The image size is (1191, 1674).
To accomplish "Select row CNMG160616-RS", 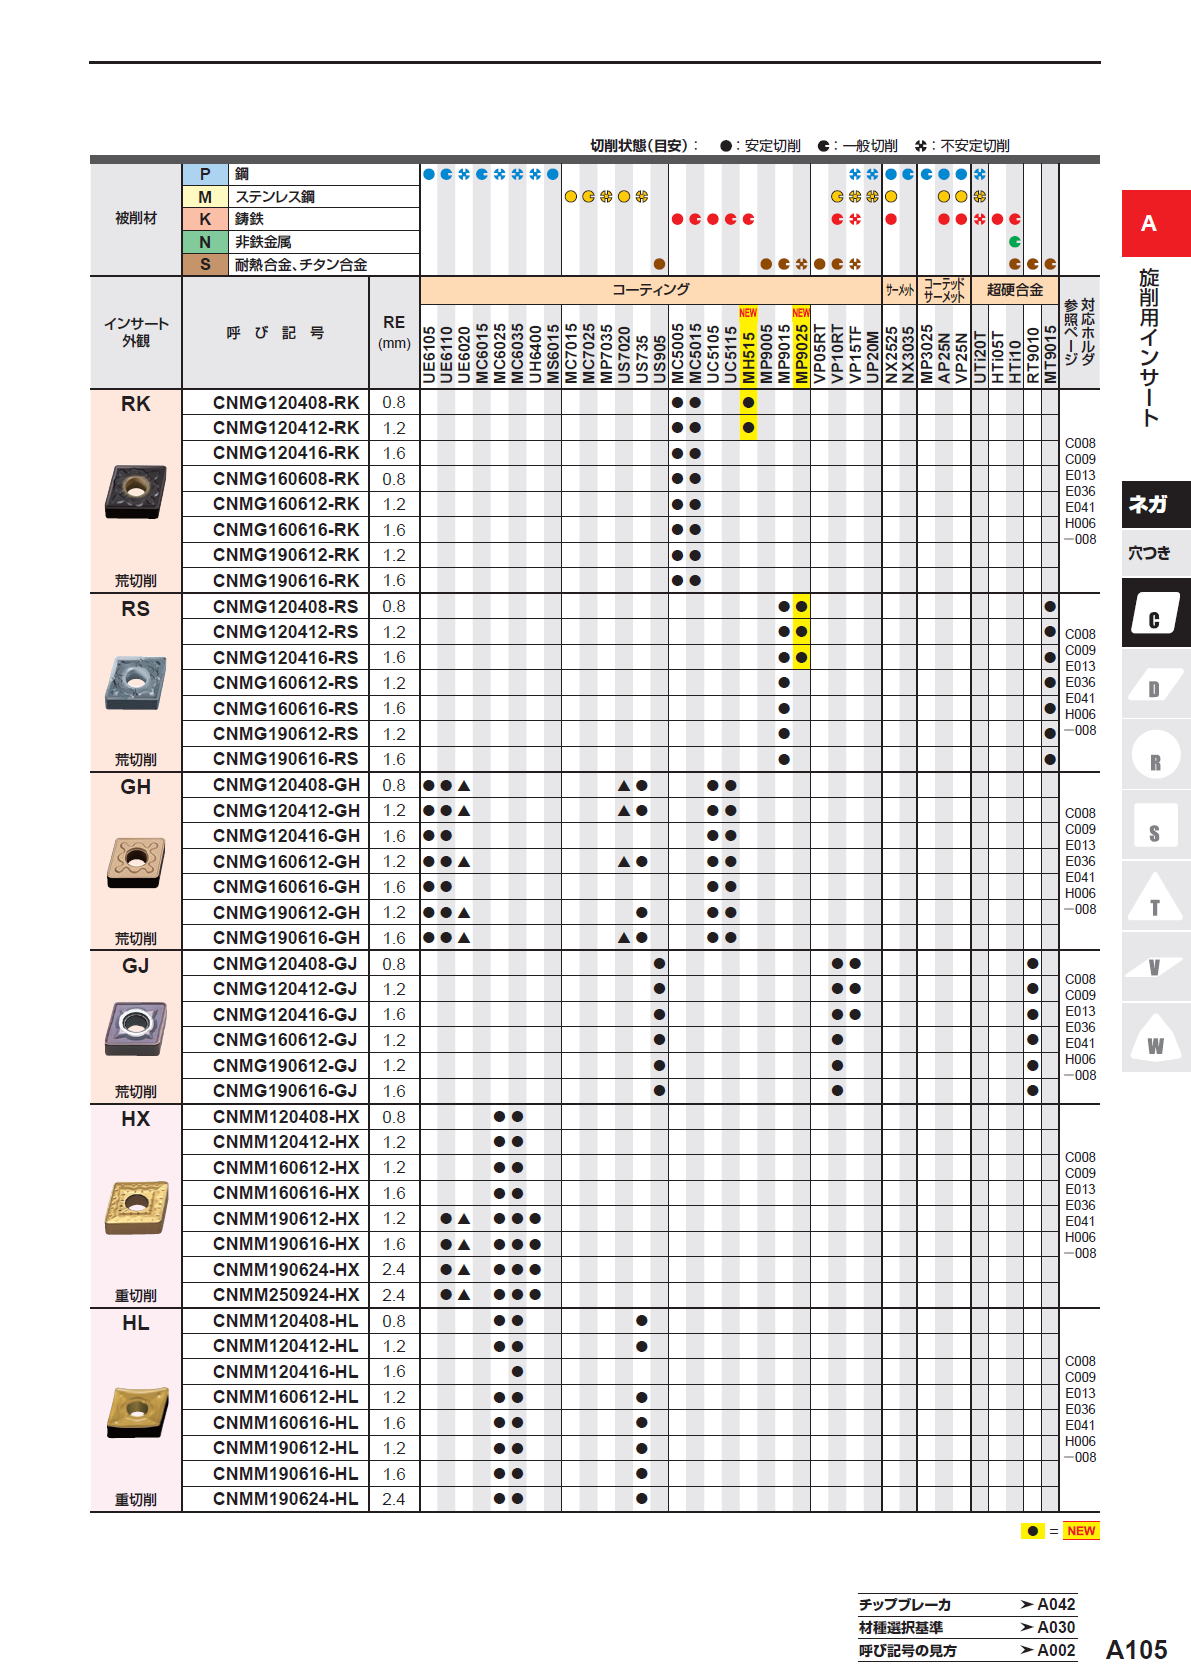I will [620, 708].
